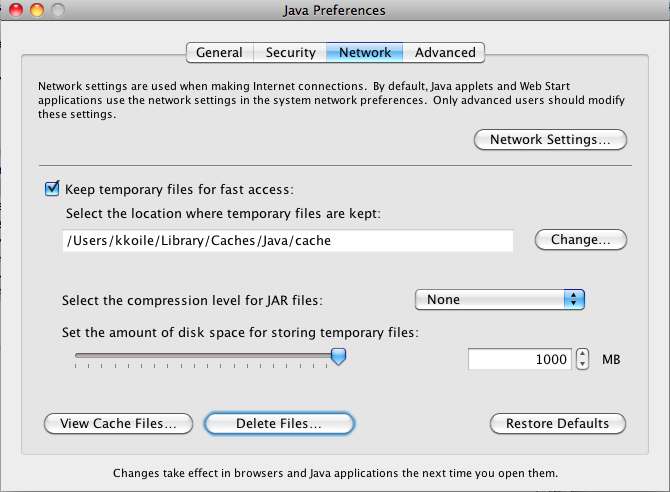Viewport: 670px width, 492px height.
Task: Open Network Settings dialog
Action: tap(550, 140)
